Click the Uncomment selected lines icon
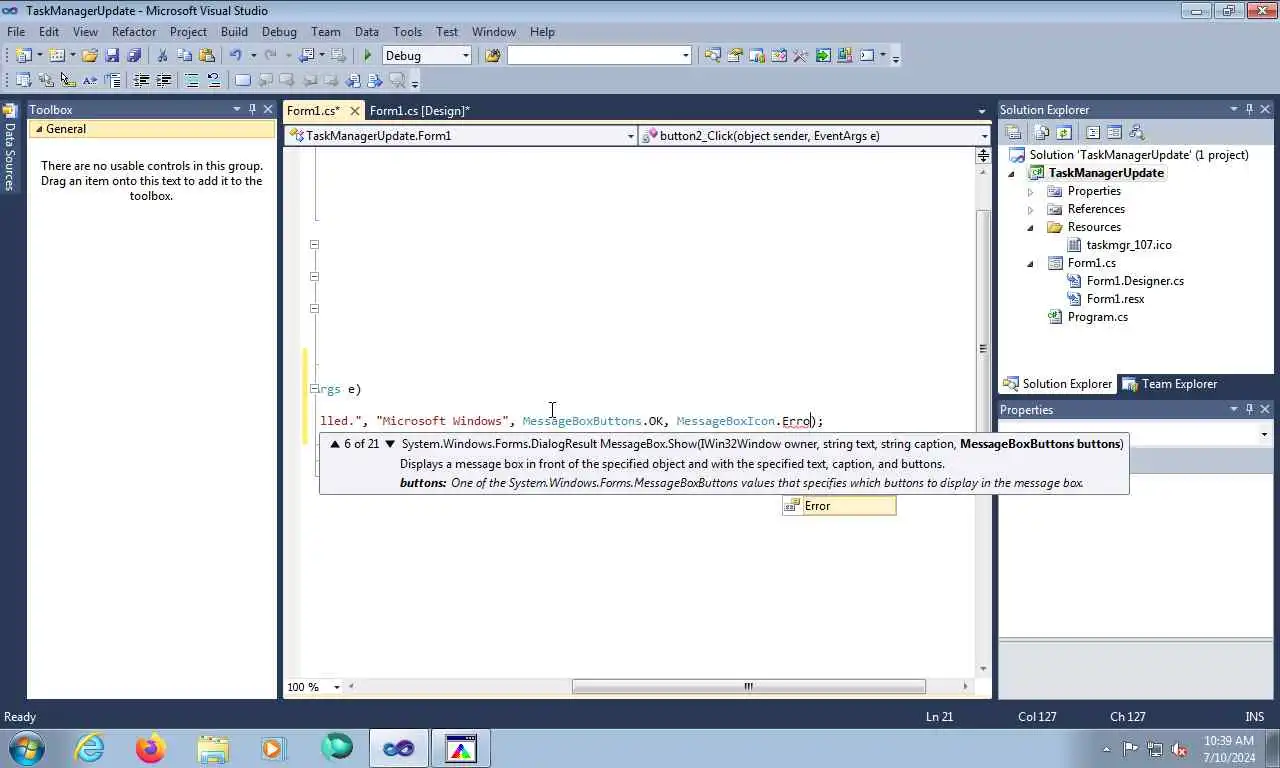Viewport: 1280px width, 768px height. (213, 81)
